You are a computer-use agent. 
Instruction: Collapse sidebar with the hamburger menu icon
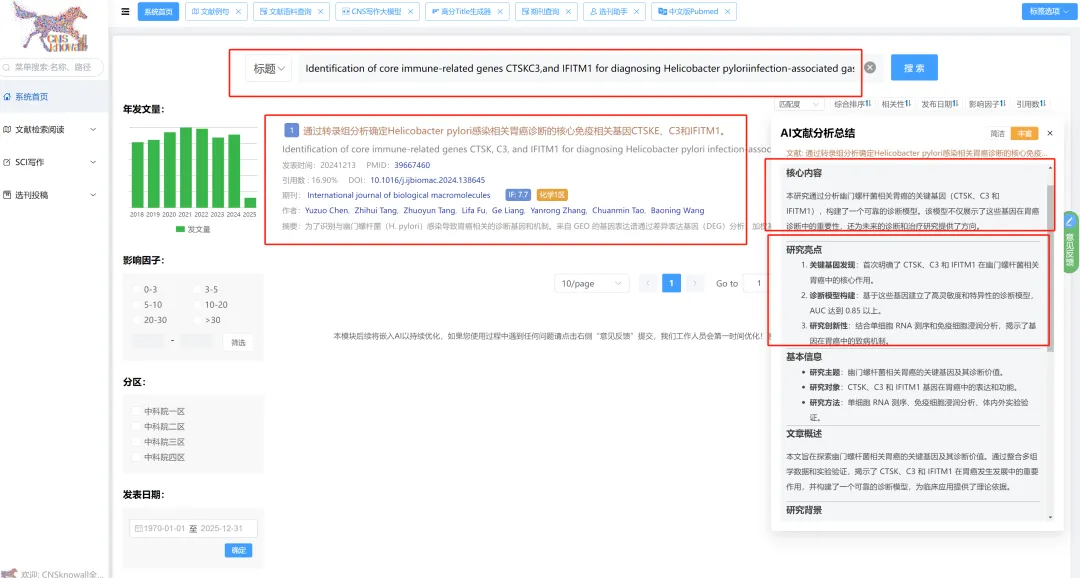(x=125, y=12)
